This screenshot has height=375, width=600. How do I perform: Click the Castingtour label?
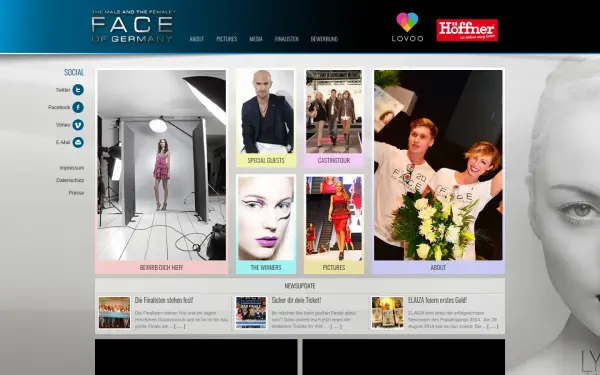tap(334, 160)
